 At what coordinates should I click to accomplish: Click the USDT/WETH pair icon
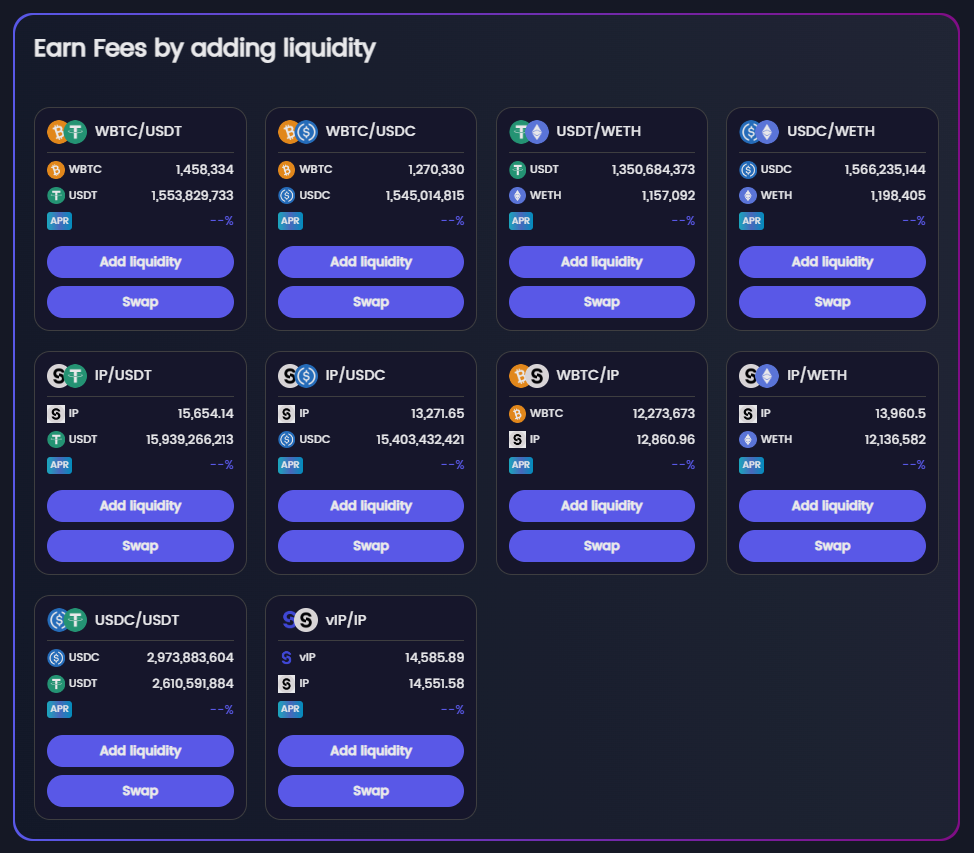pyautogui.click(x=529, y=132)
